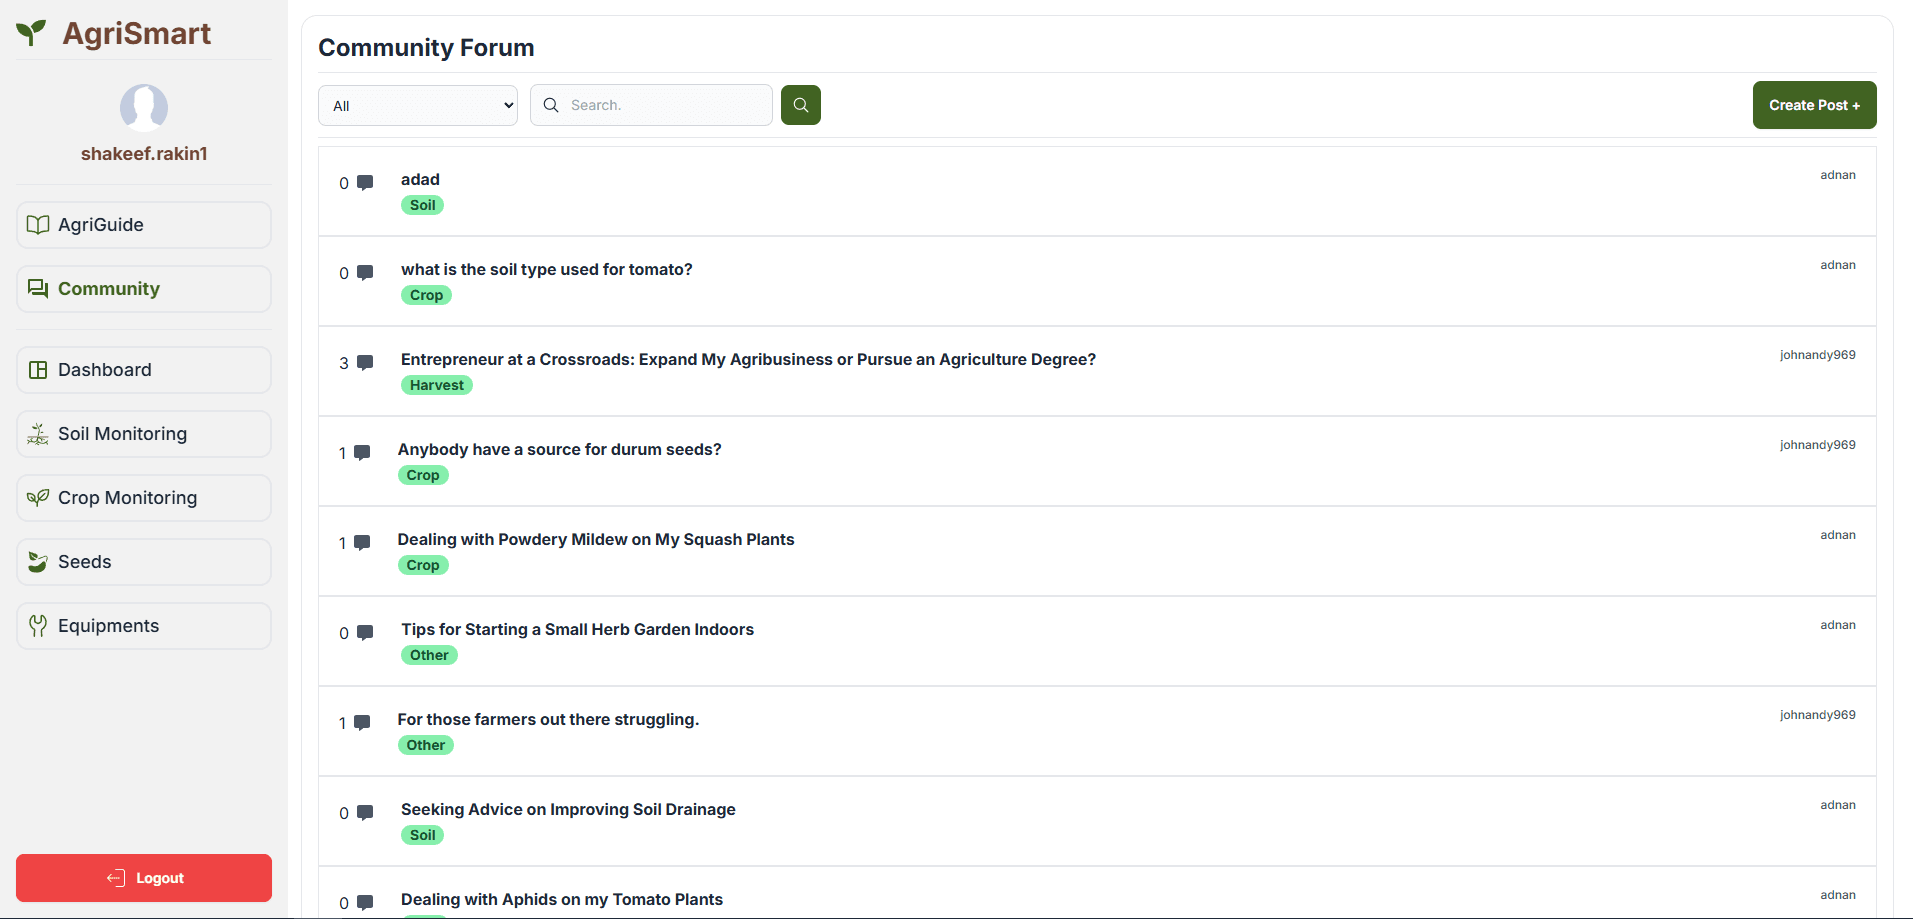1913x919 pixels.
Task: Click the Seeds sprout icon
Action: coord(38,562)
